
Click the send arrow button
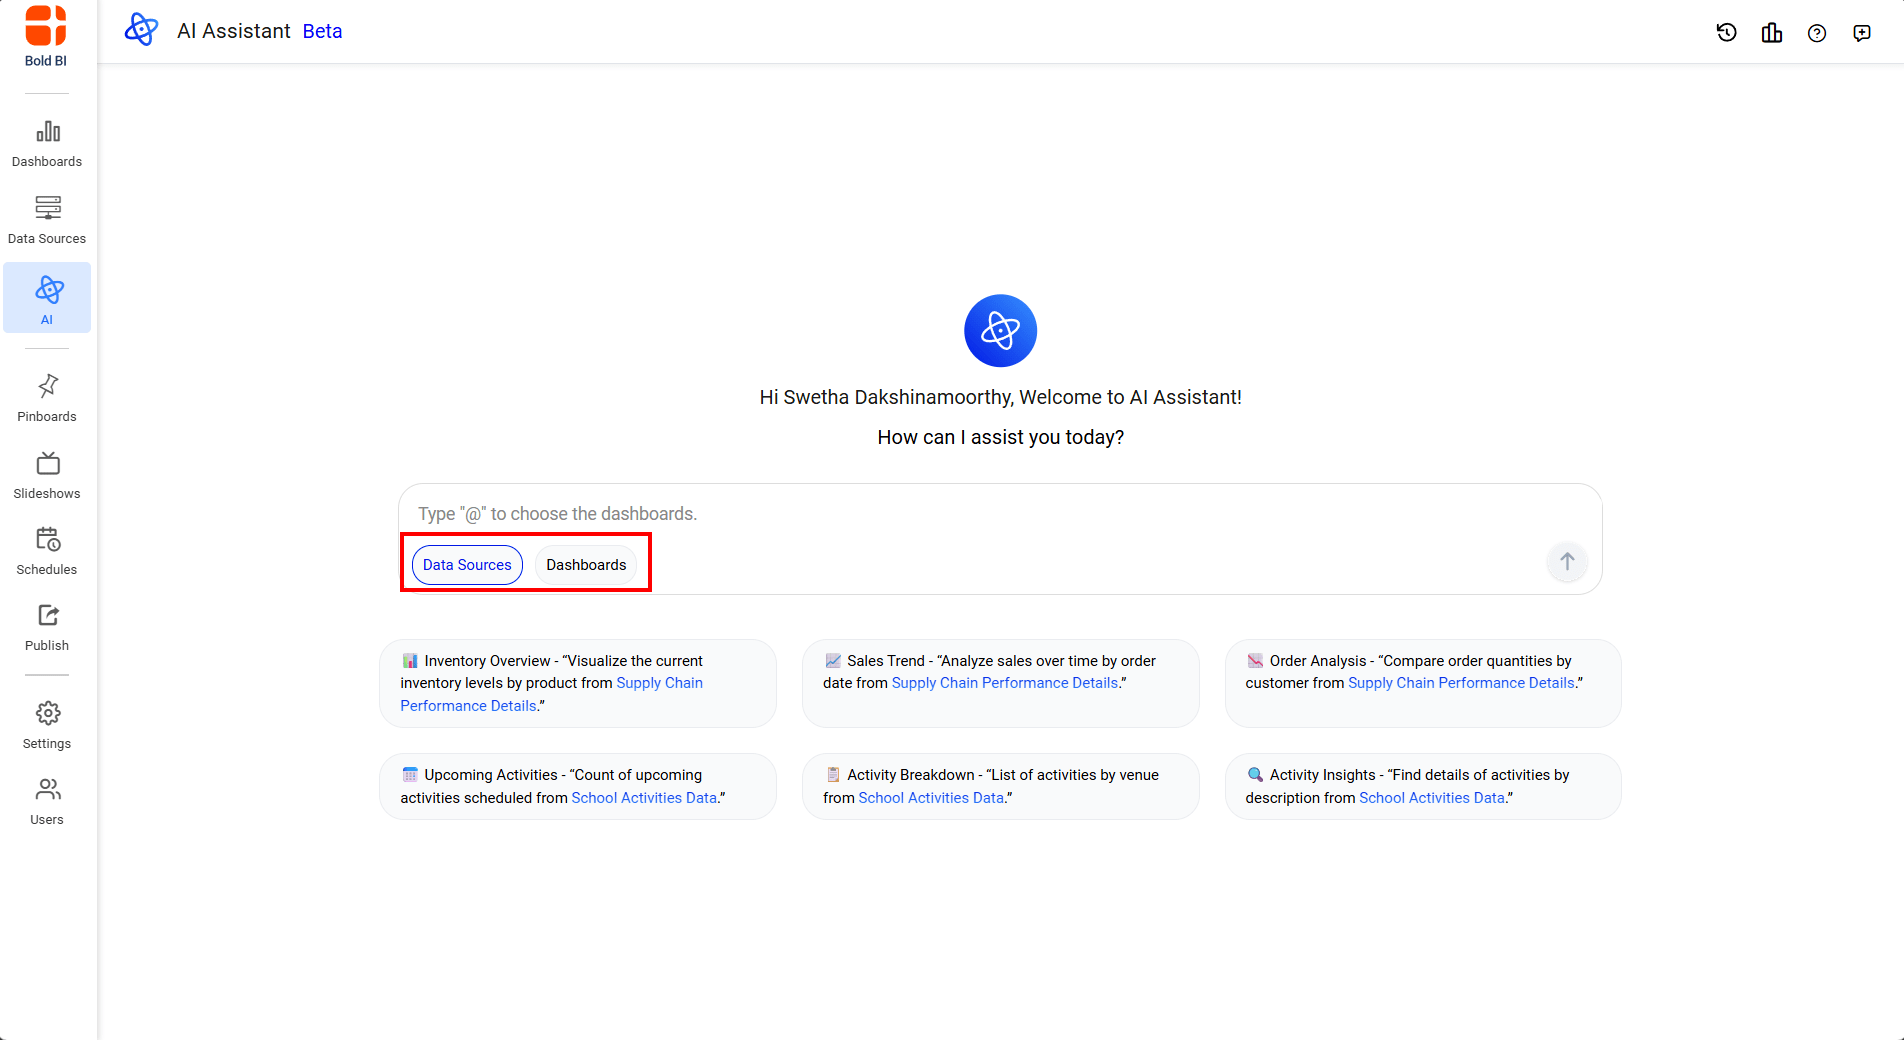tap(1567, 562)
